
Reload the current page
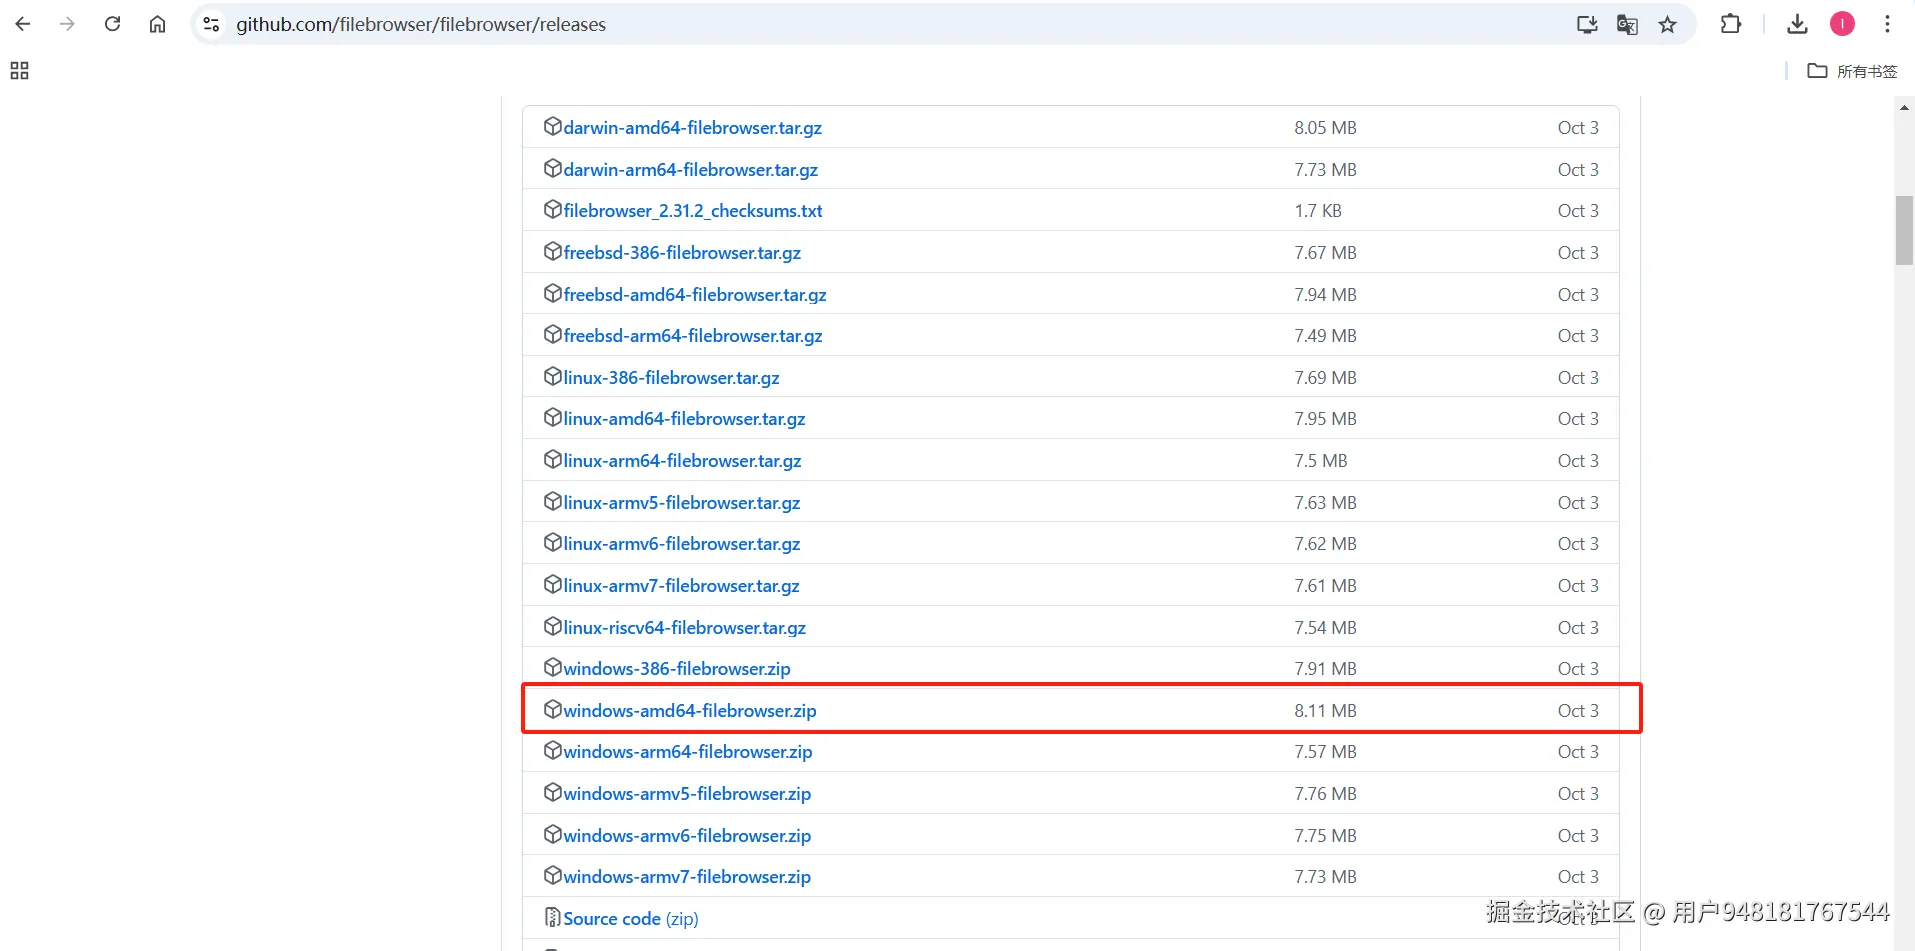(112, 24)
